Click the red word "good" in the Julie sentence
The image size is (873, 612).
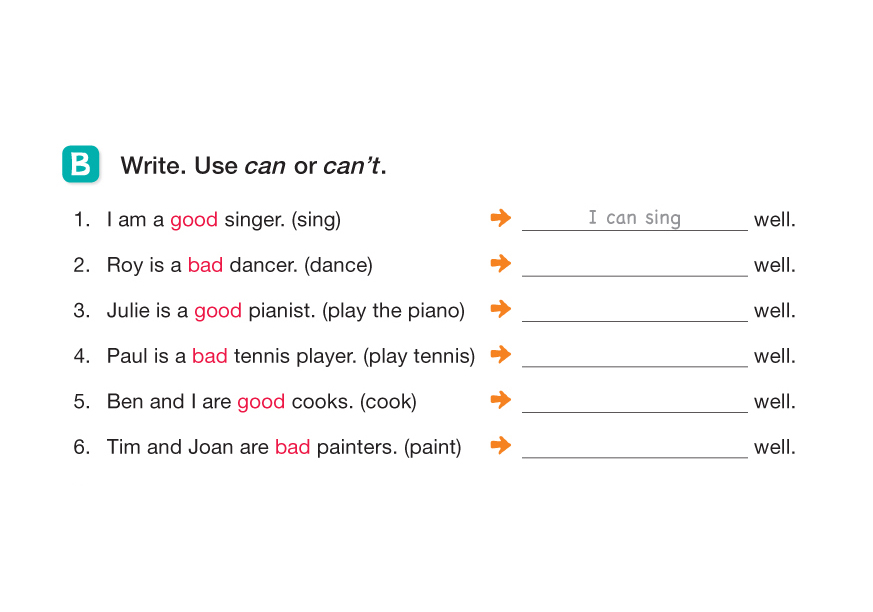point(218,311)
